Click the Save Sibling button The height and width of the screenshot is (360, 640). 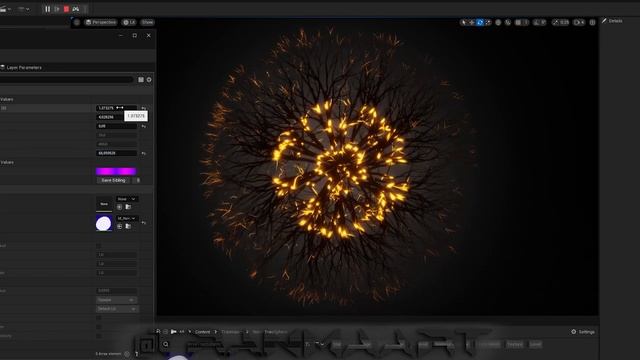pos(113,180)
